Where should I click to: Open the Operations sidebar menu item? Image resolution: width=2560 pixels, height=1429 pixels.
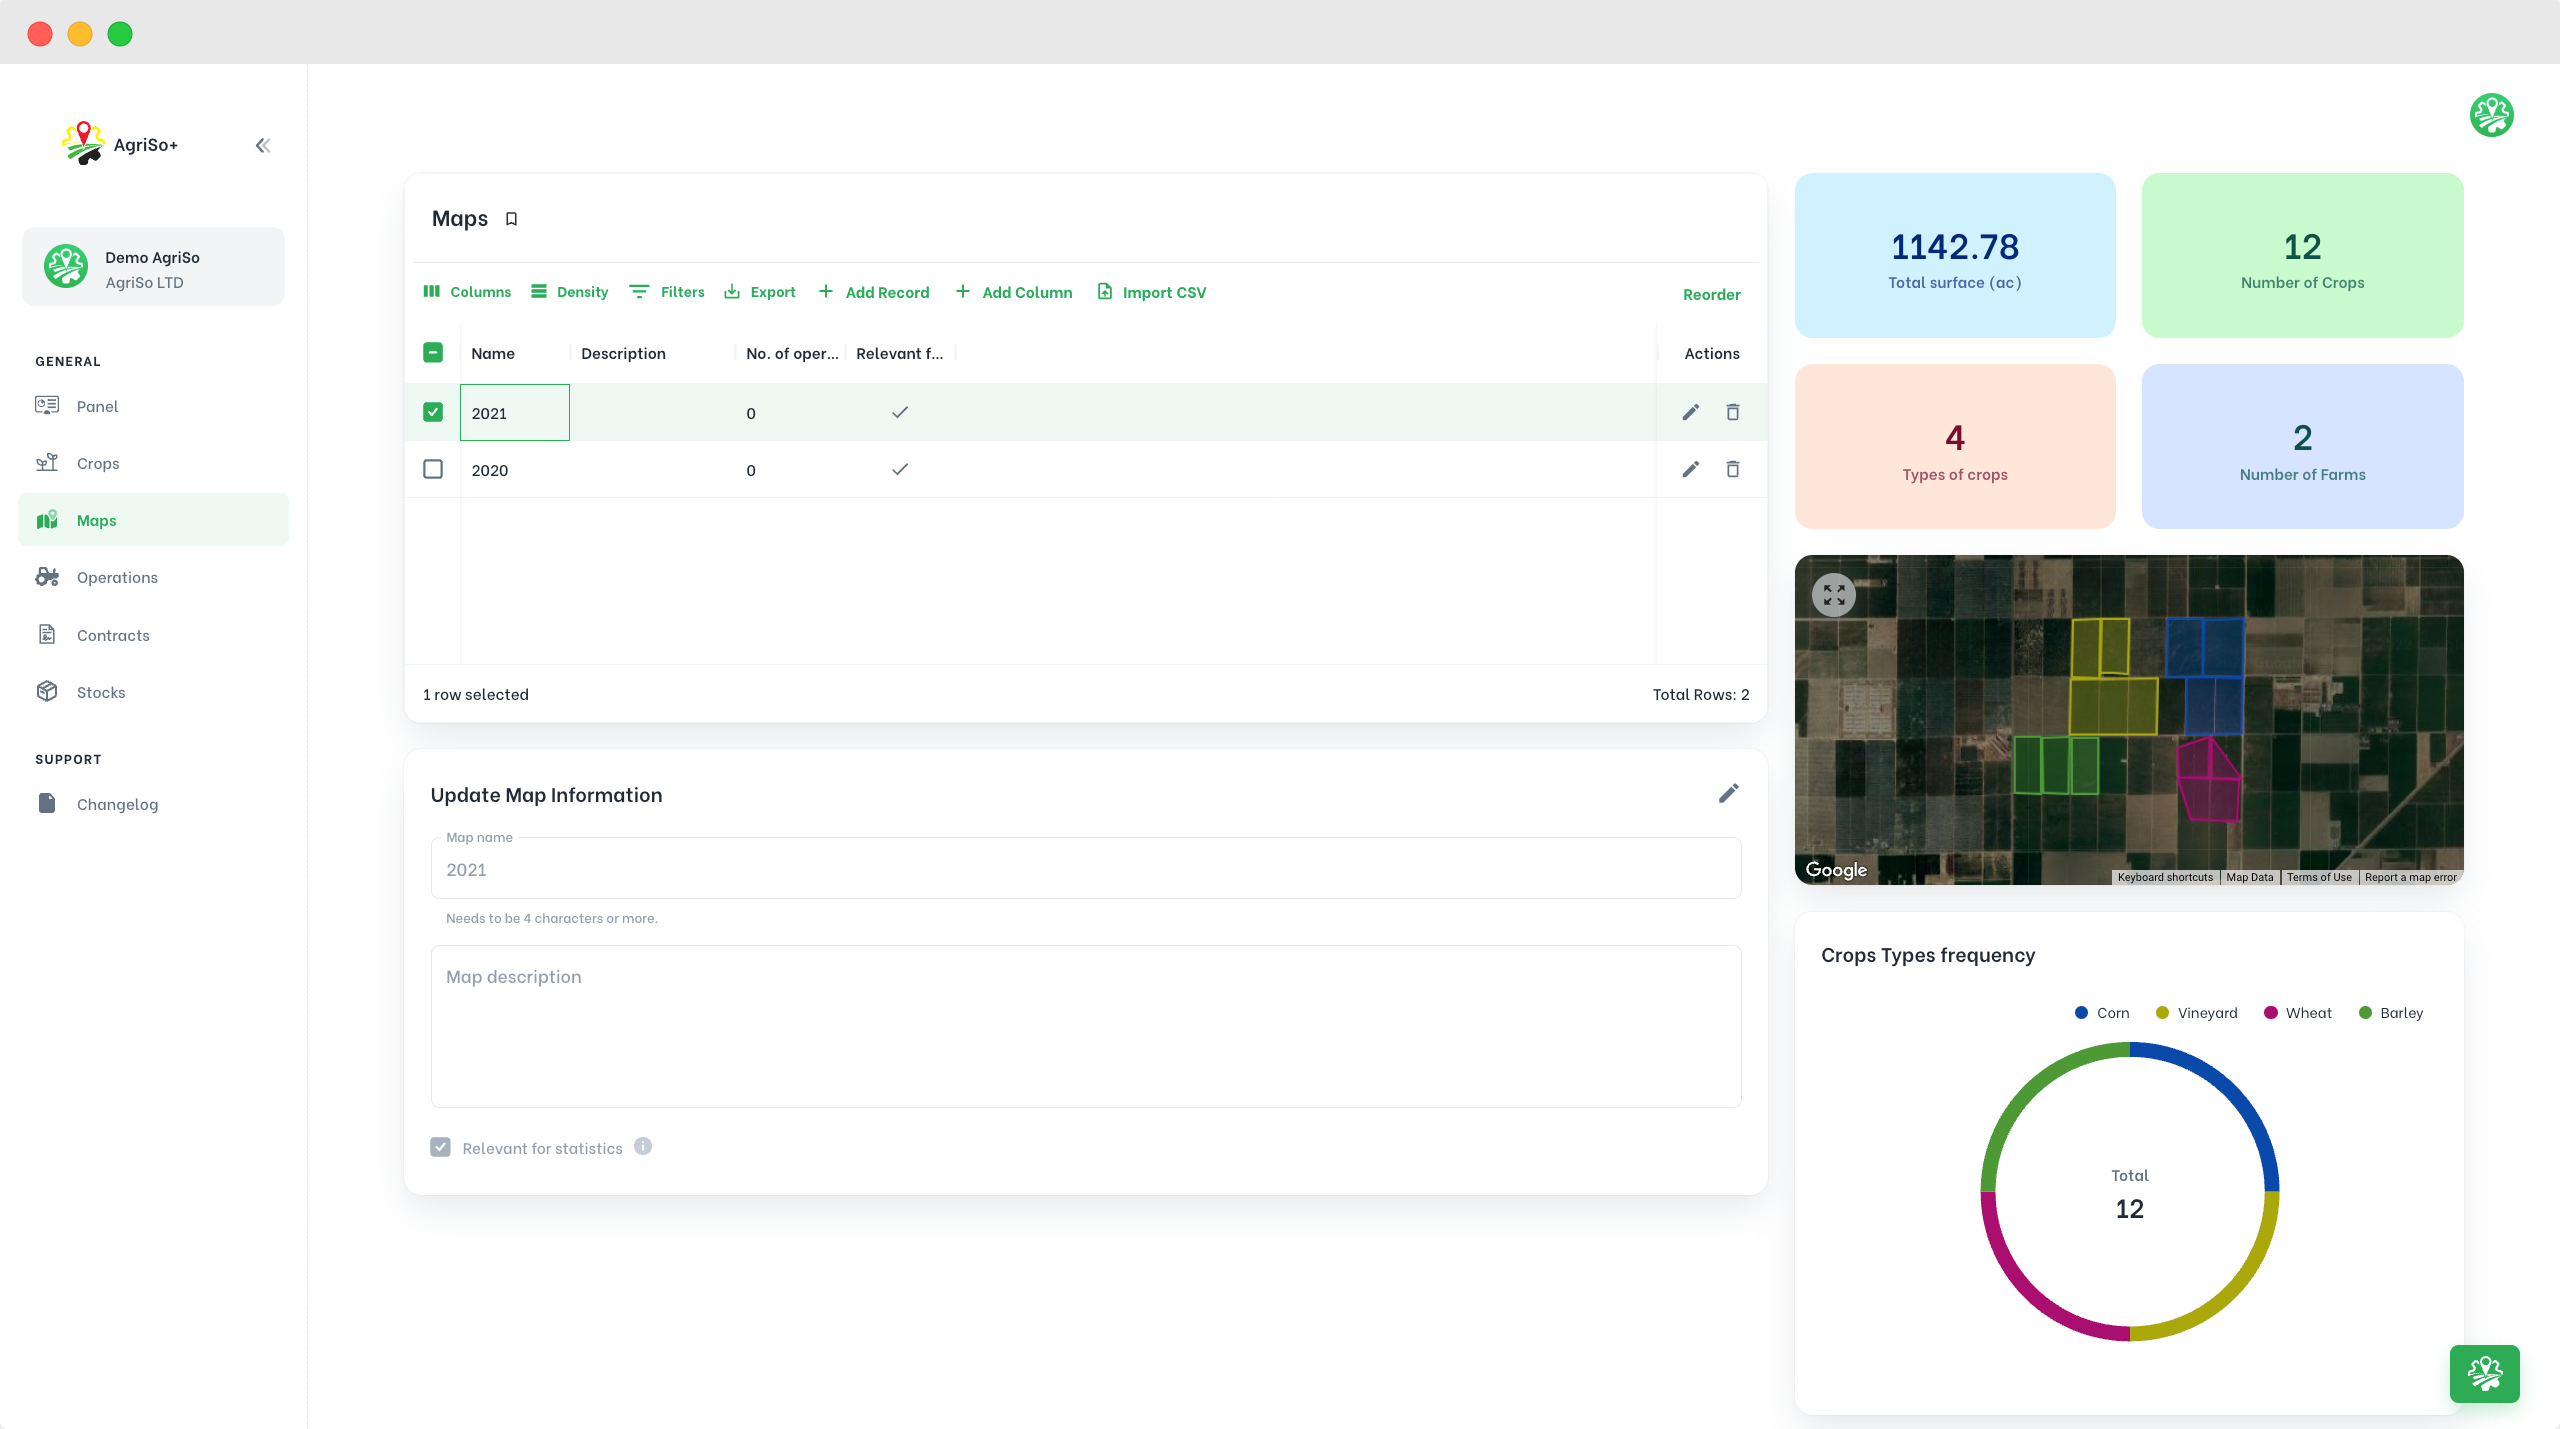(x=117, y=578)
